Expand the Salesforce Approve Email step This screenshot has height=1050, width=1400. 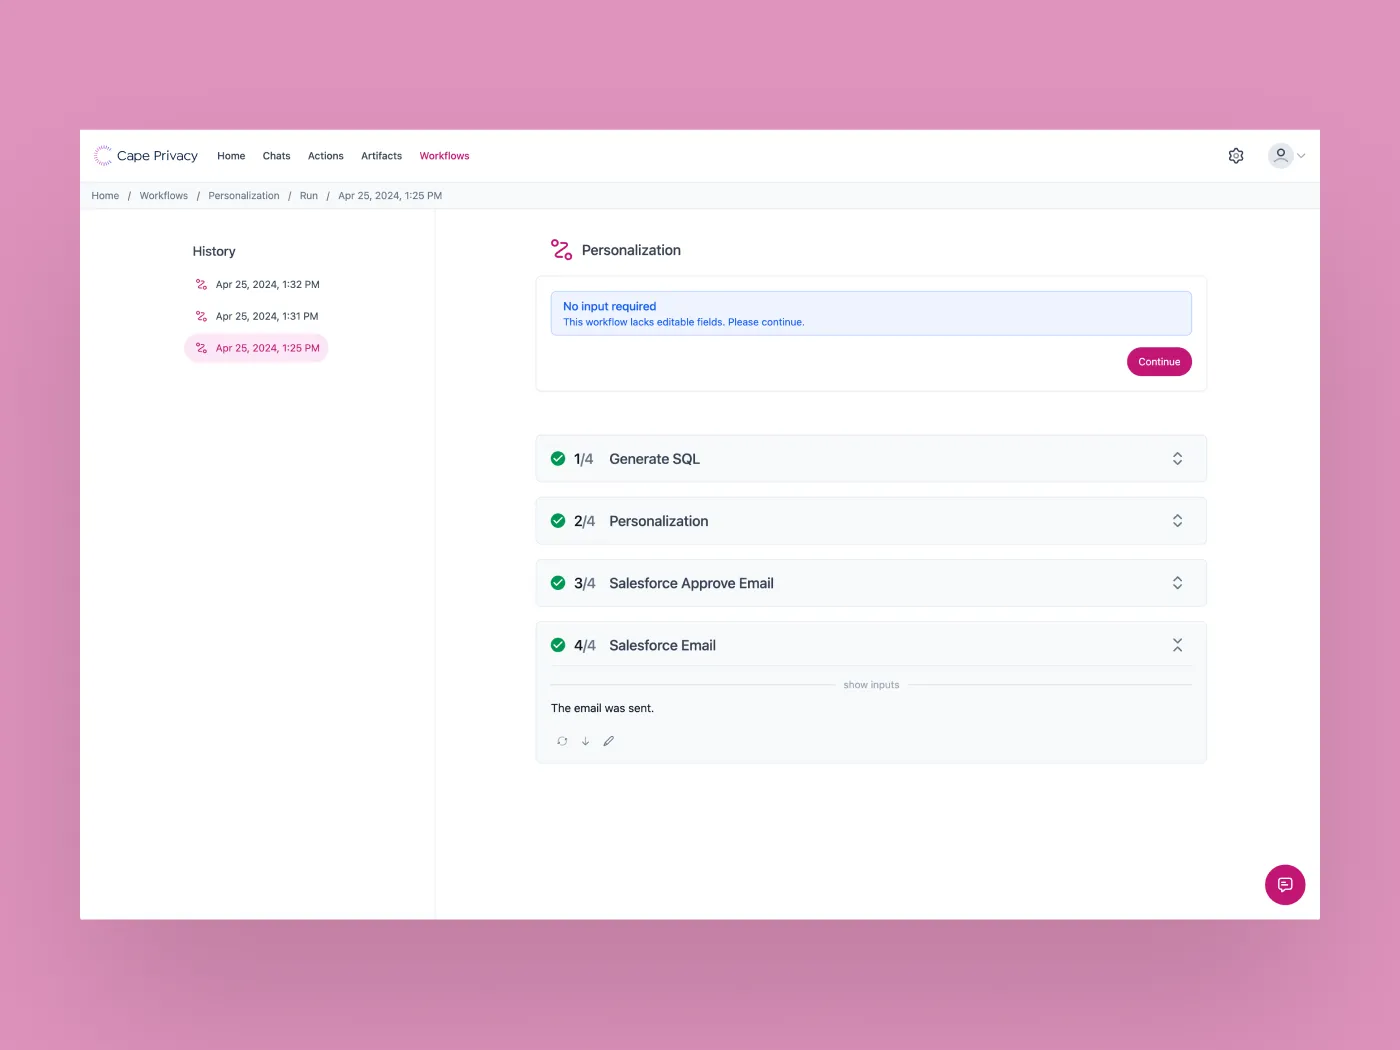tap(1177, 583)
